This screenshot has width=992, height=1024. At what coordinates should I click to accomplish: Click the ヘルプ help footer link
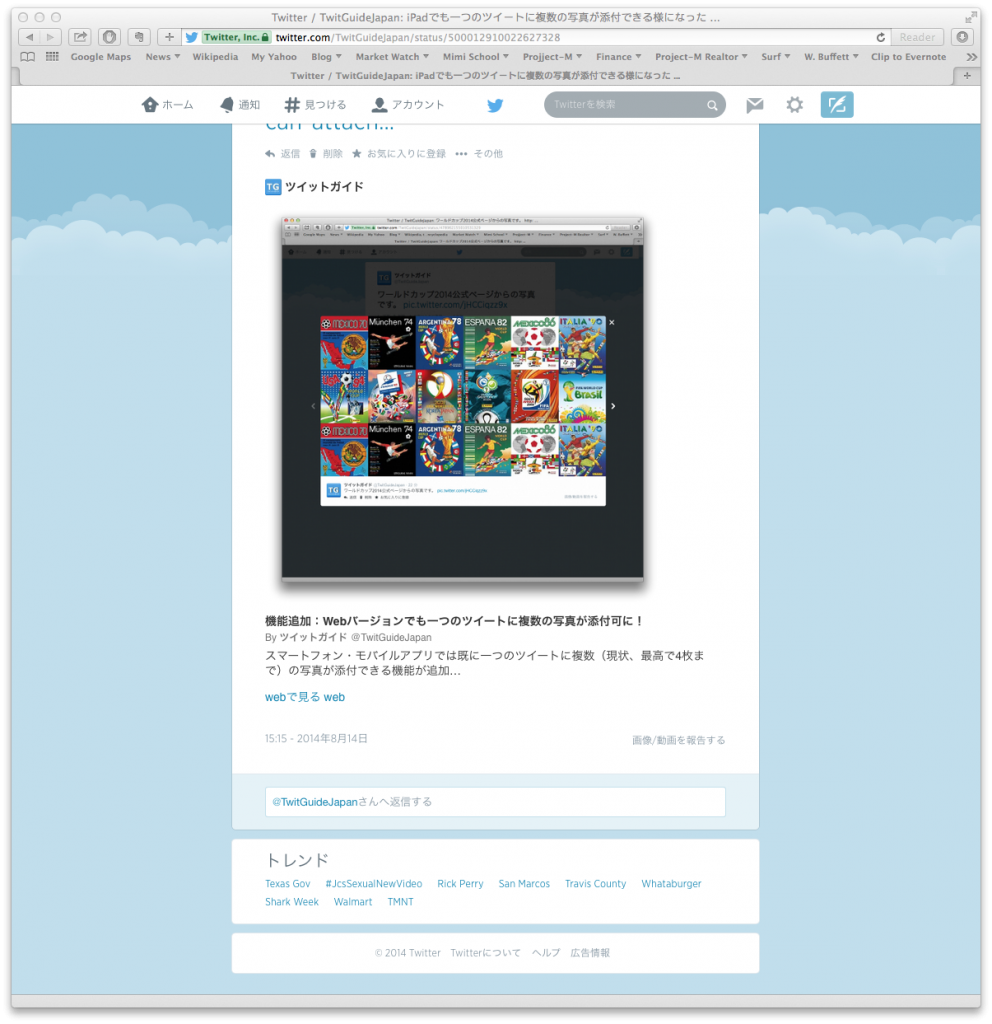pos(546,953)
